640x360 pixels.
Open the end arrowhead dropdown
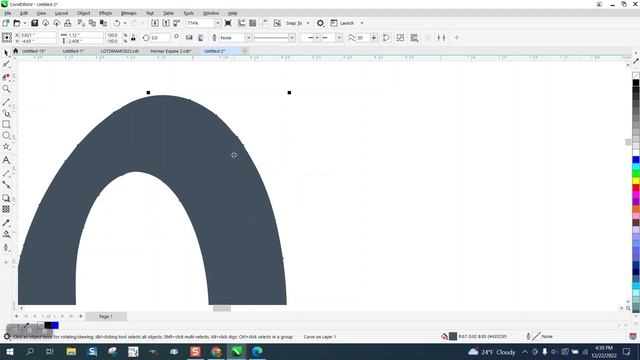pos(339,38)
